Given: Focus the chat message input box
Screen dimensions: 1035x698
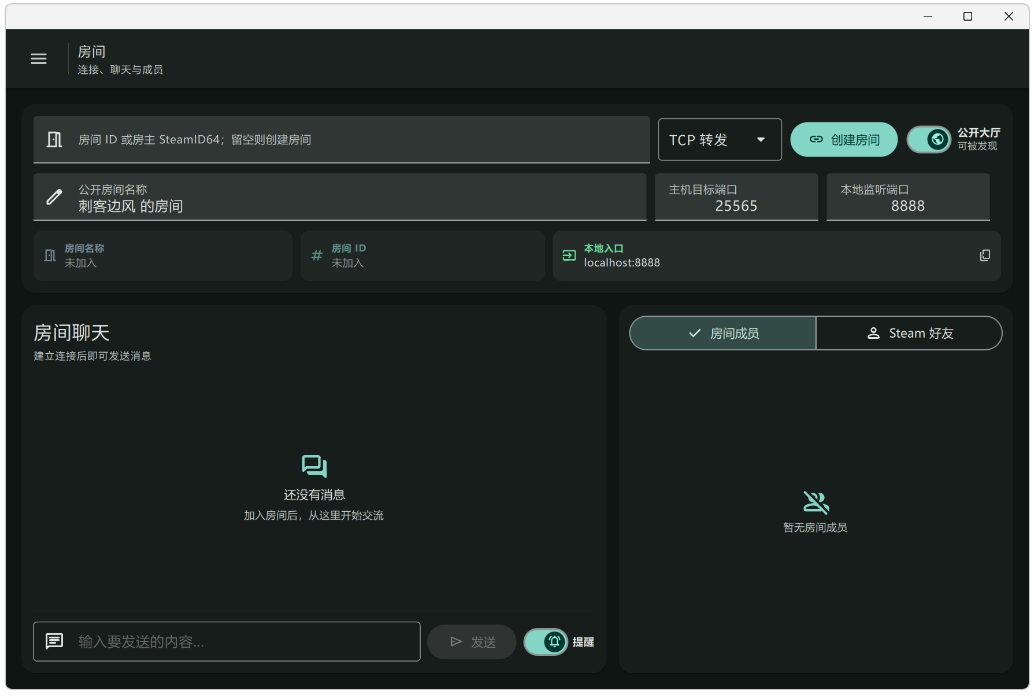Looking at the screenshot, I should (226, 641).
